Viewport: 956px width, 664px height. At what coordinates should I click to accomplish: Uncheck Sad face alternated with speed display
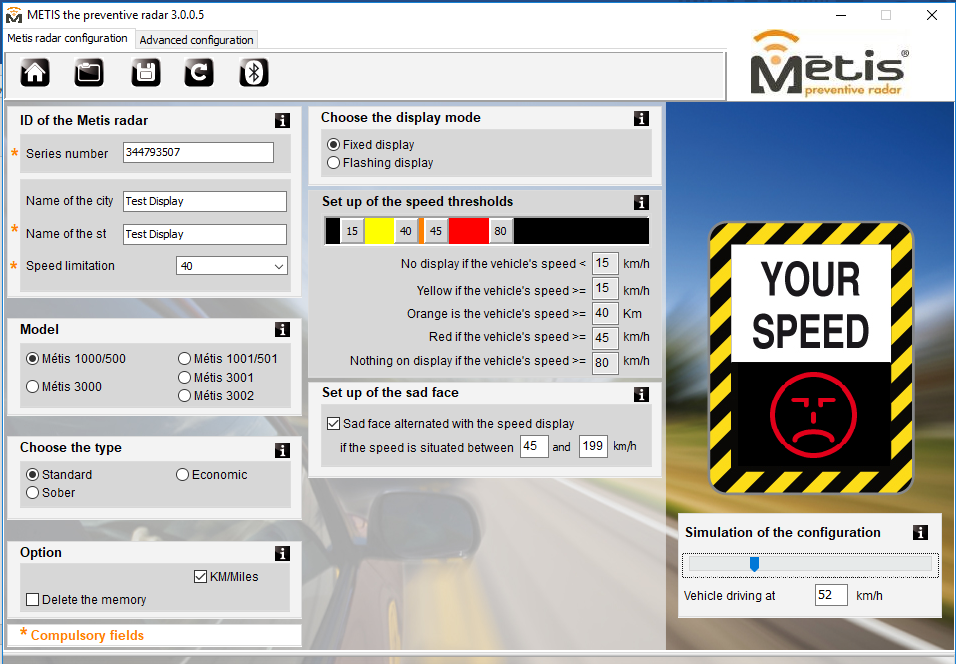334,424
